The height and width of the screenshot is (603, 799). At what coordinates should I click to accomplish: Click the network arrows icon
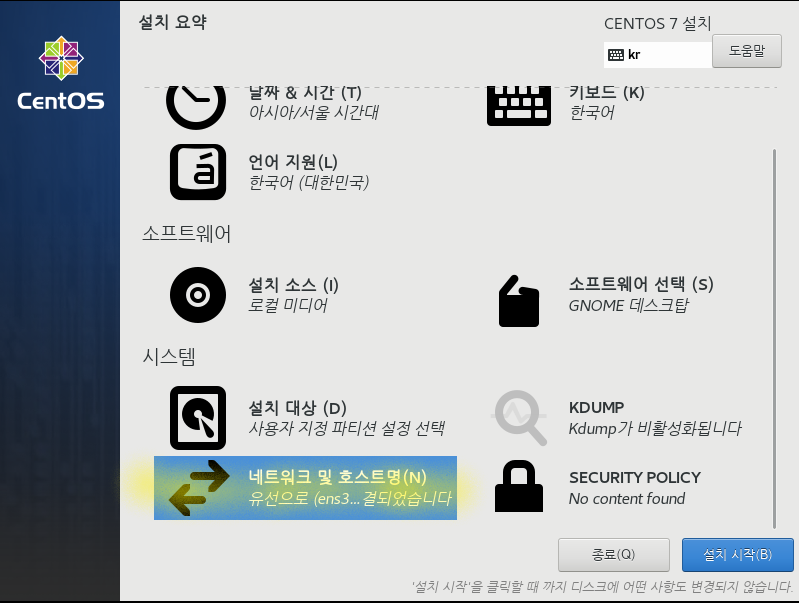click(199, 488)
